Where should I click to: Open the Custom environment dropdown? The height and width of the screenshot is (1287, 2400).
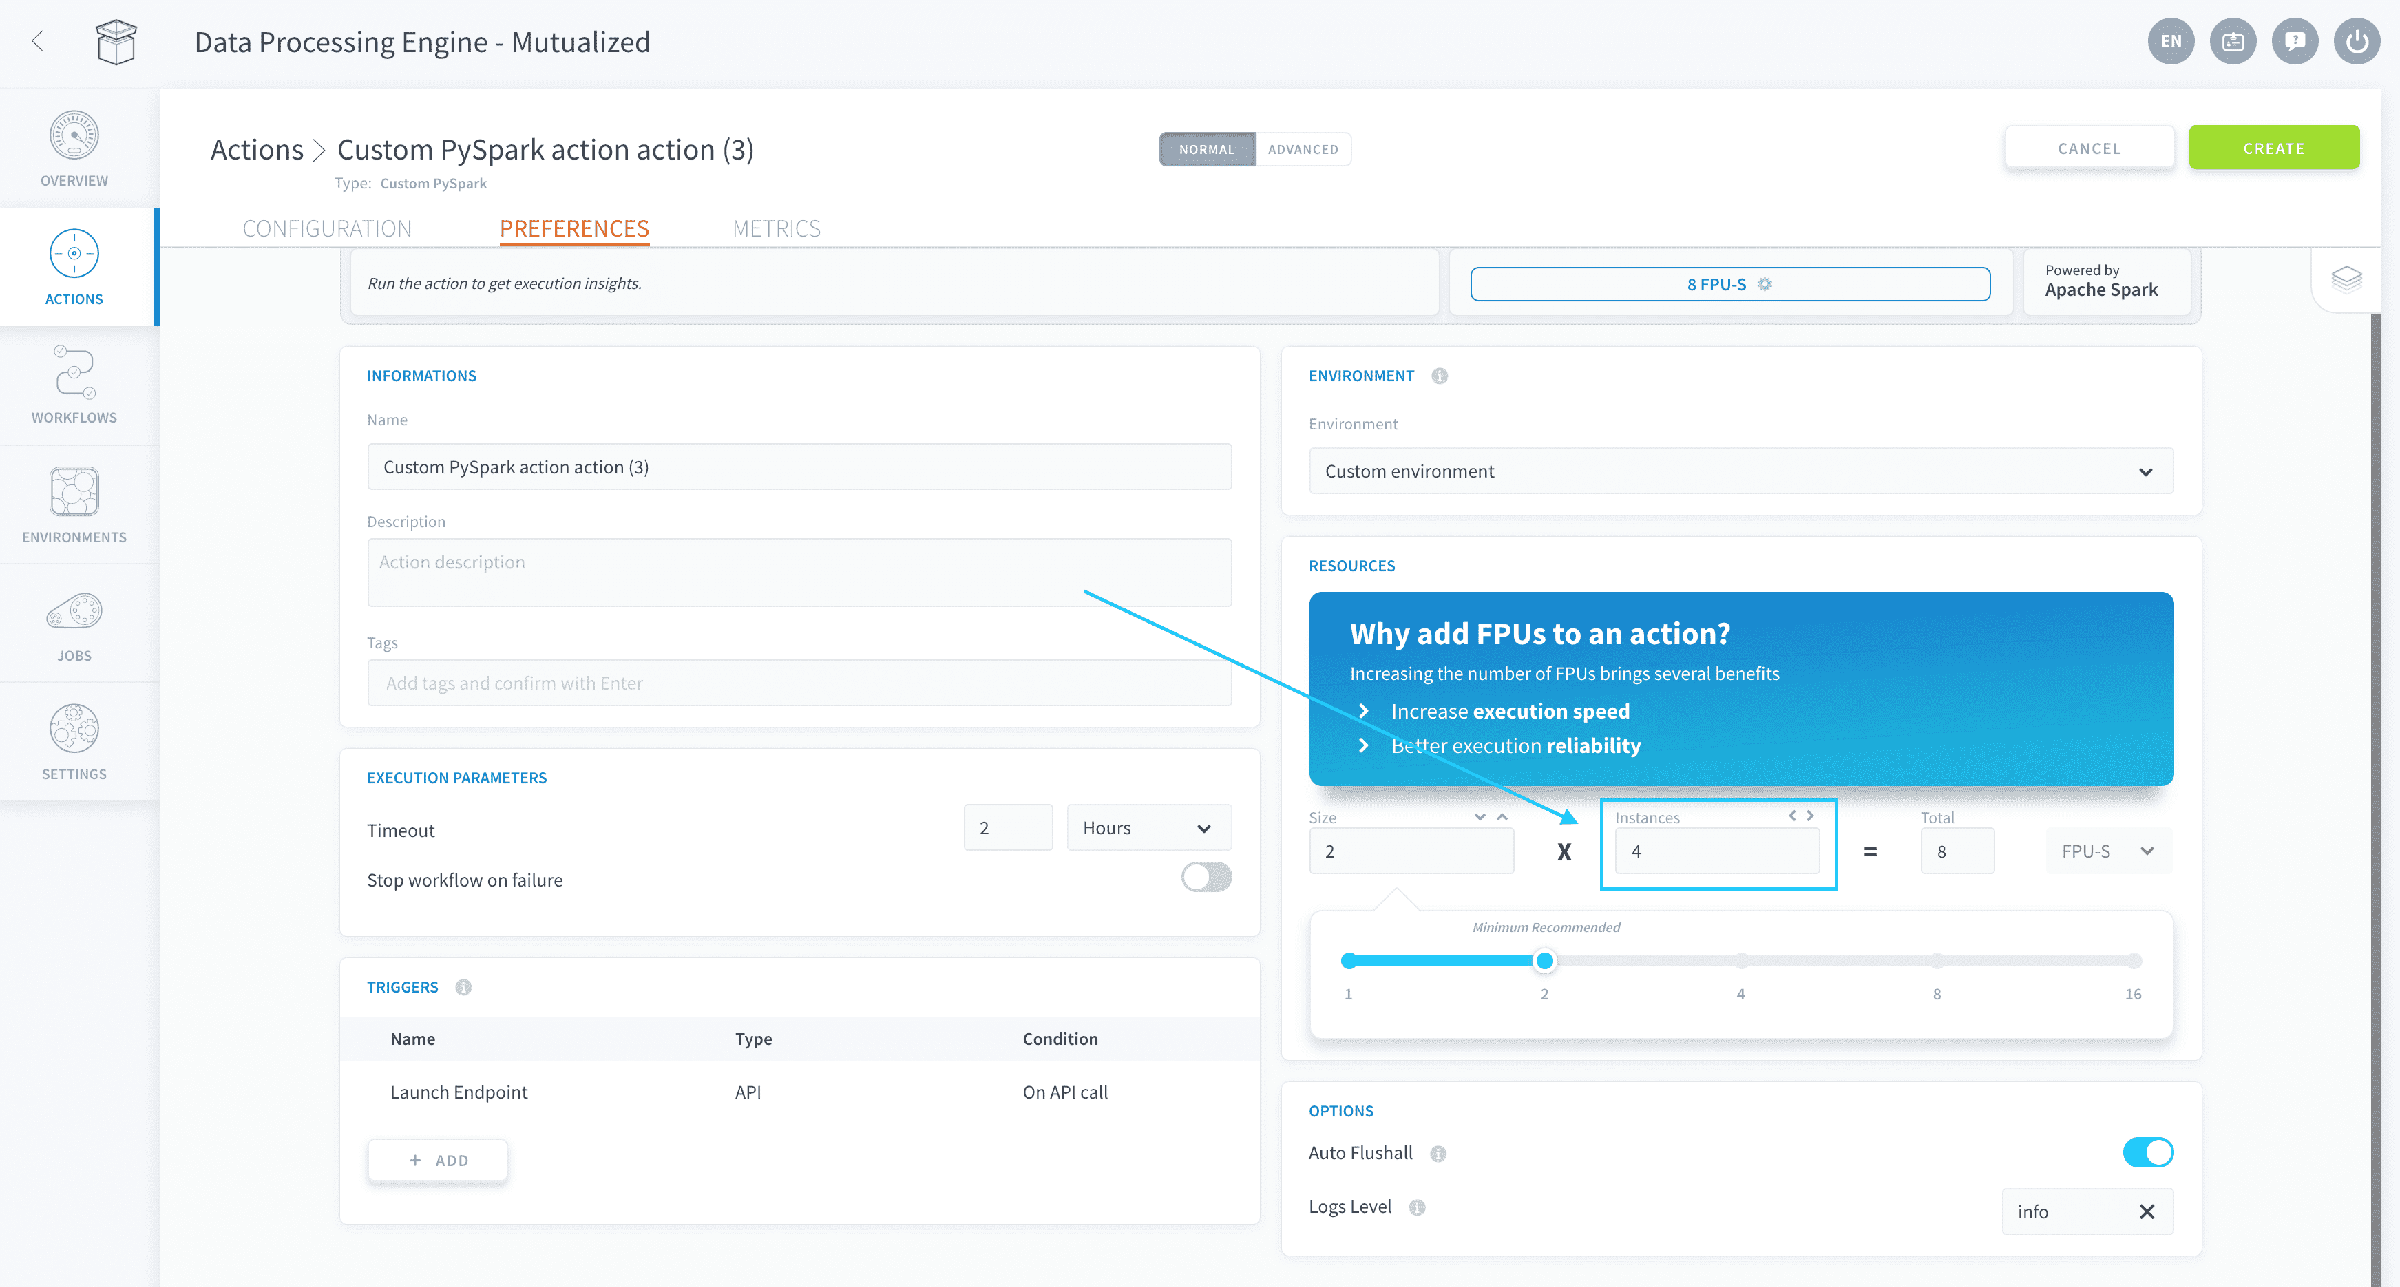pos(1740,471)
